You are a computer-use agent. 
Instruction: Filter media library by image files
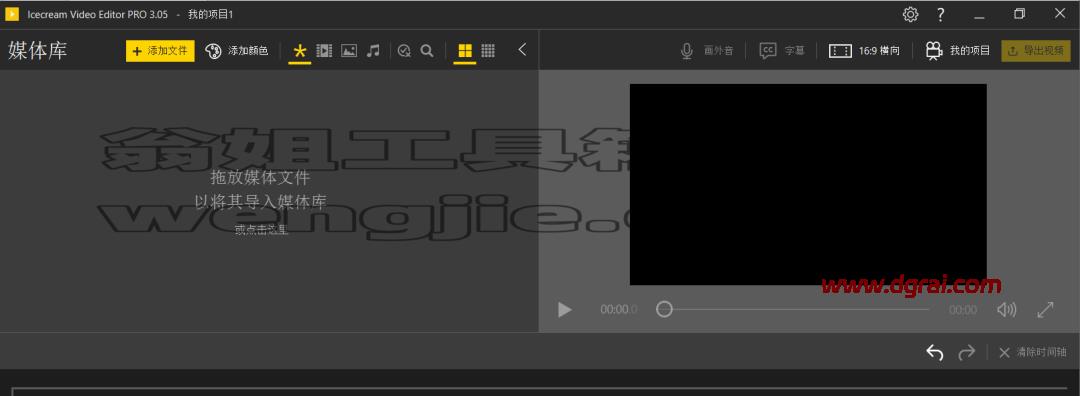click(349, 51)
